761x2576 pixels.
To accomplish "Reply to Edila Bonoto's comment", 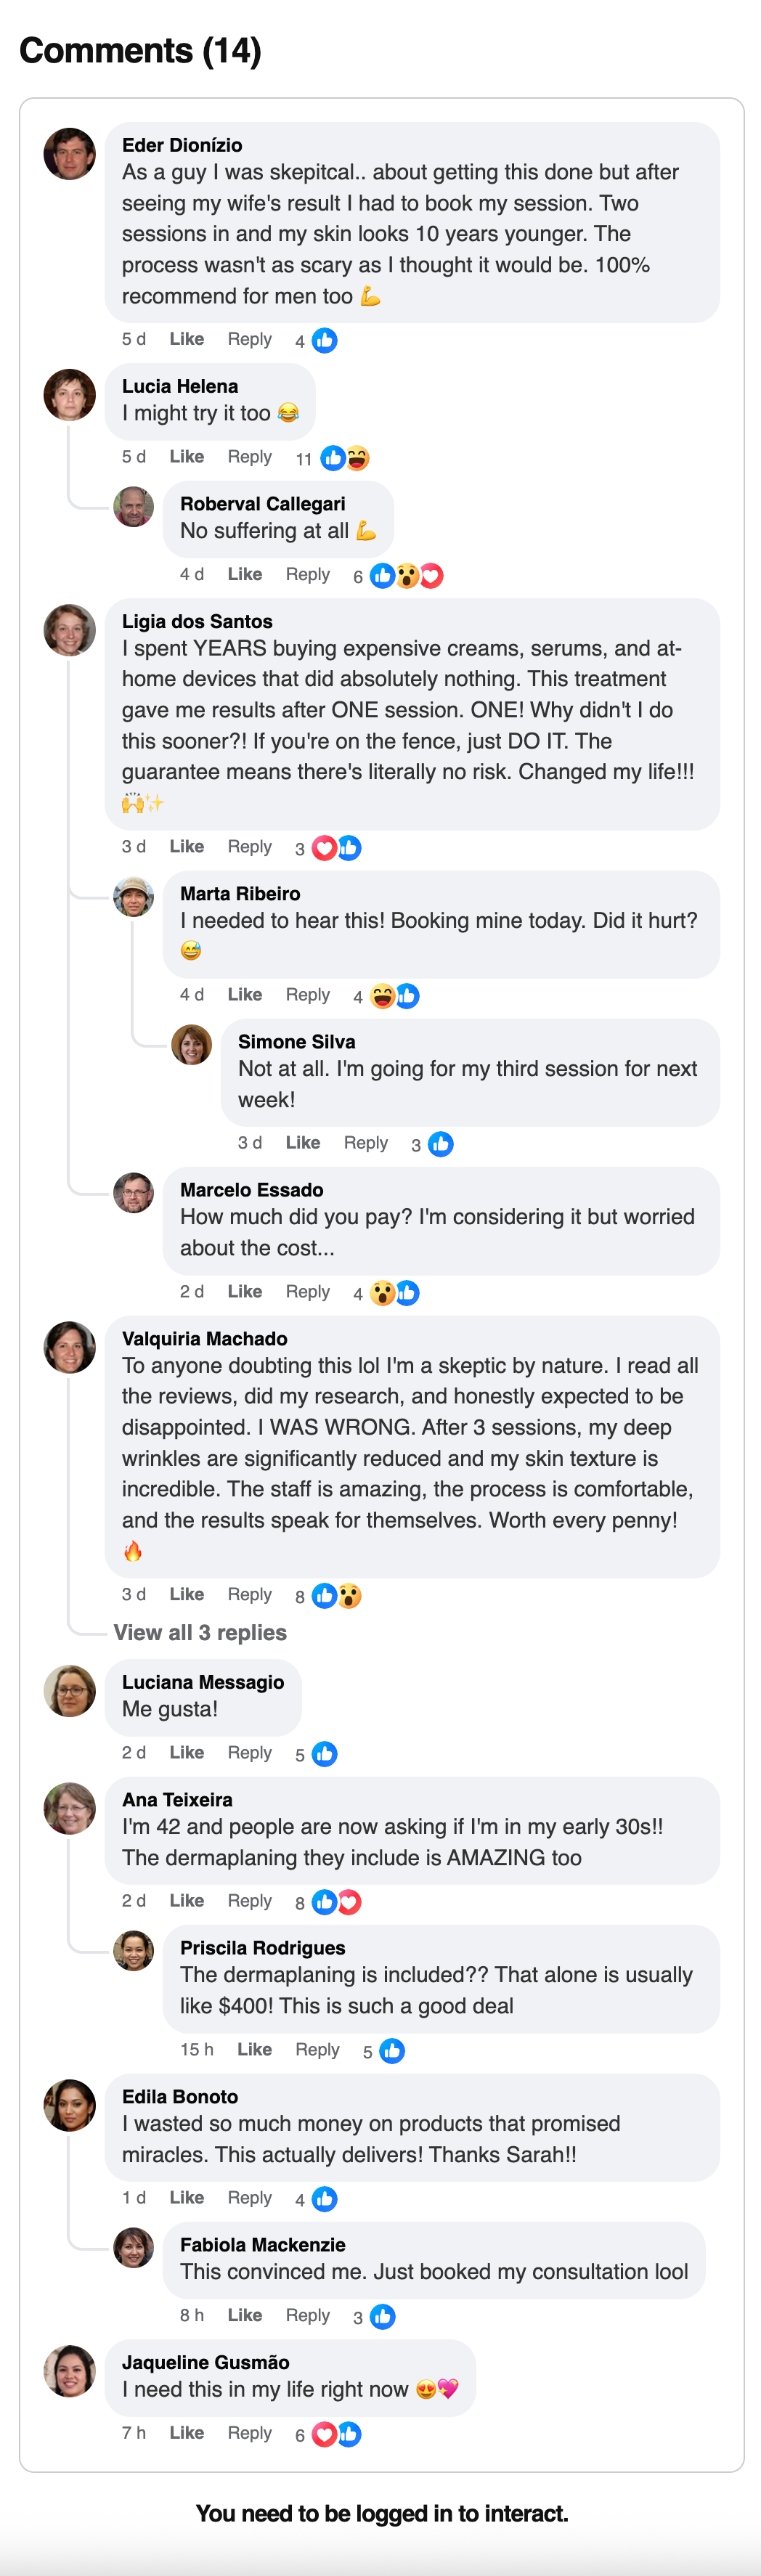I will pos(249,2198).
